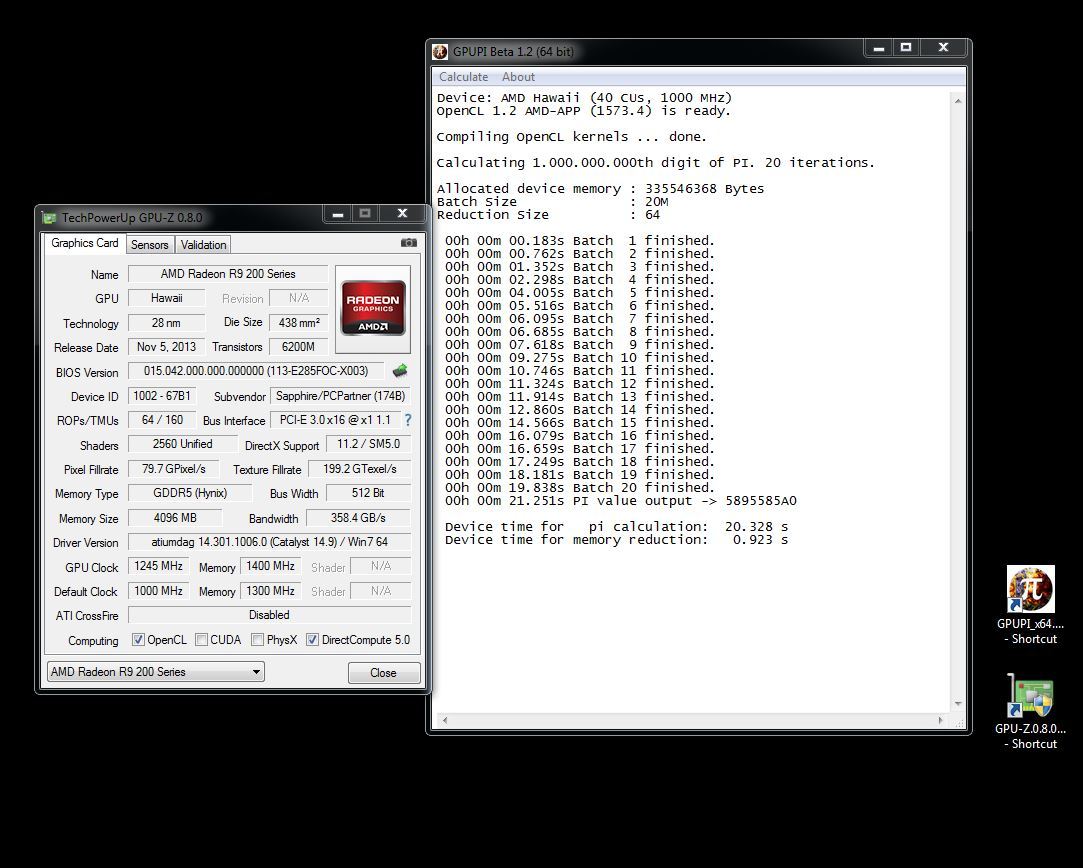
Task: Click the Release Date field Nov 5, 2013
Action: (x=166, y=347)
